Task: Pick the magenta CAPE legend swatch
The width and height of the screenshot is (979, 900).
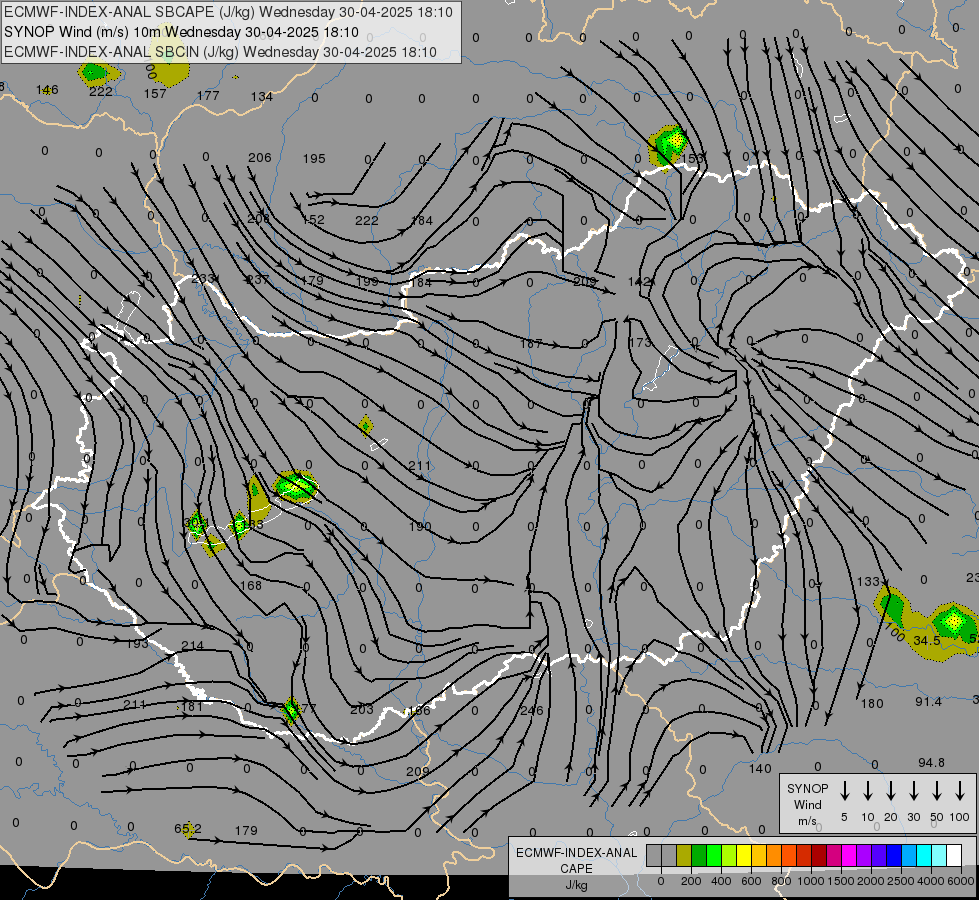Action: pyautogui.click(x=849, y=856)
